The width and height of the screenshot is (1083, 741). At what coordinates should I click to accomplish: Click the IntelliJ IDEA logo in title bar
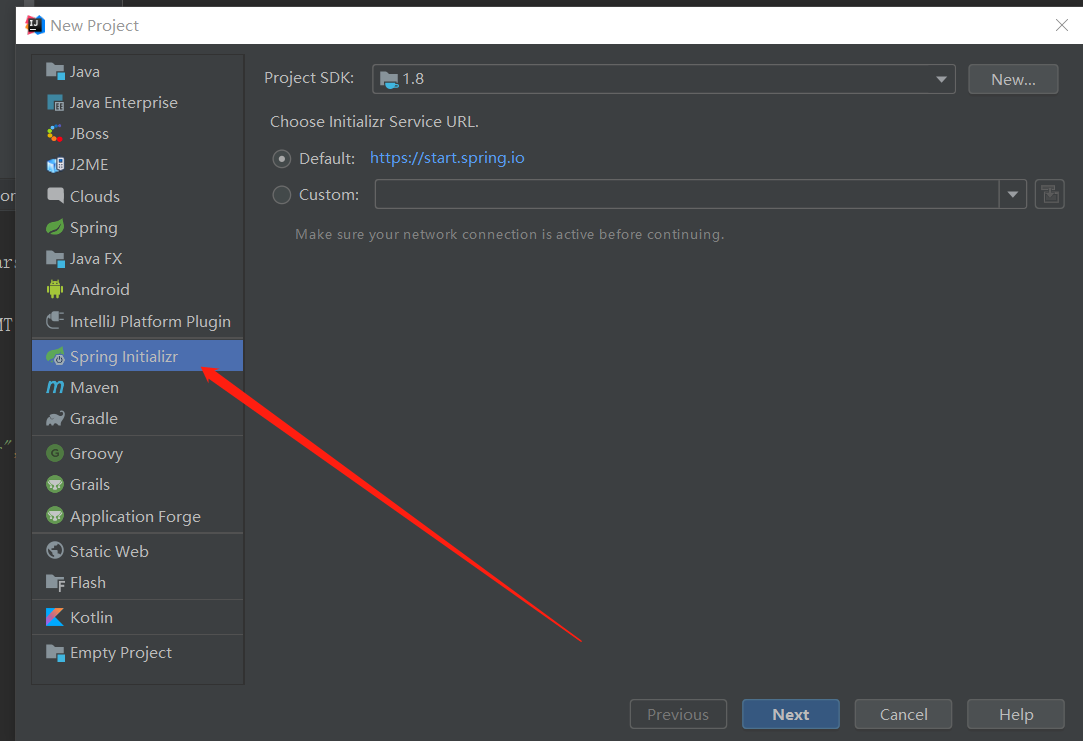pos(35,26)
